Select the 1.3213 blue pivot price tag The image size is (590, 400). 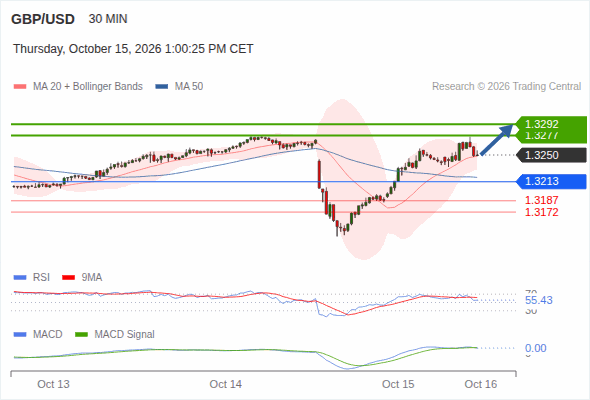coord(551,181)
